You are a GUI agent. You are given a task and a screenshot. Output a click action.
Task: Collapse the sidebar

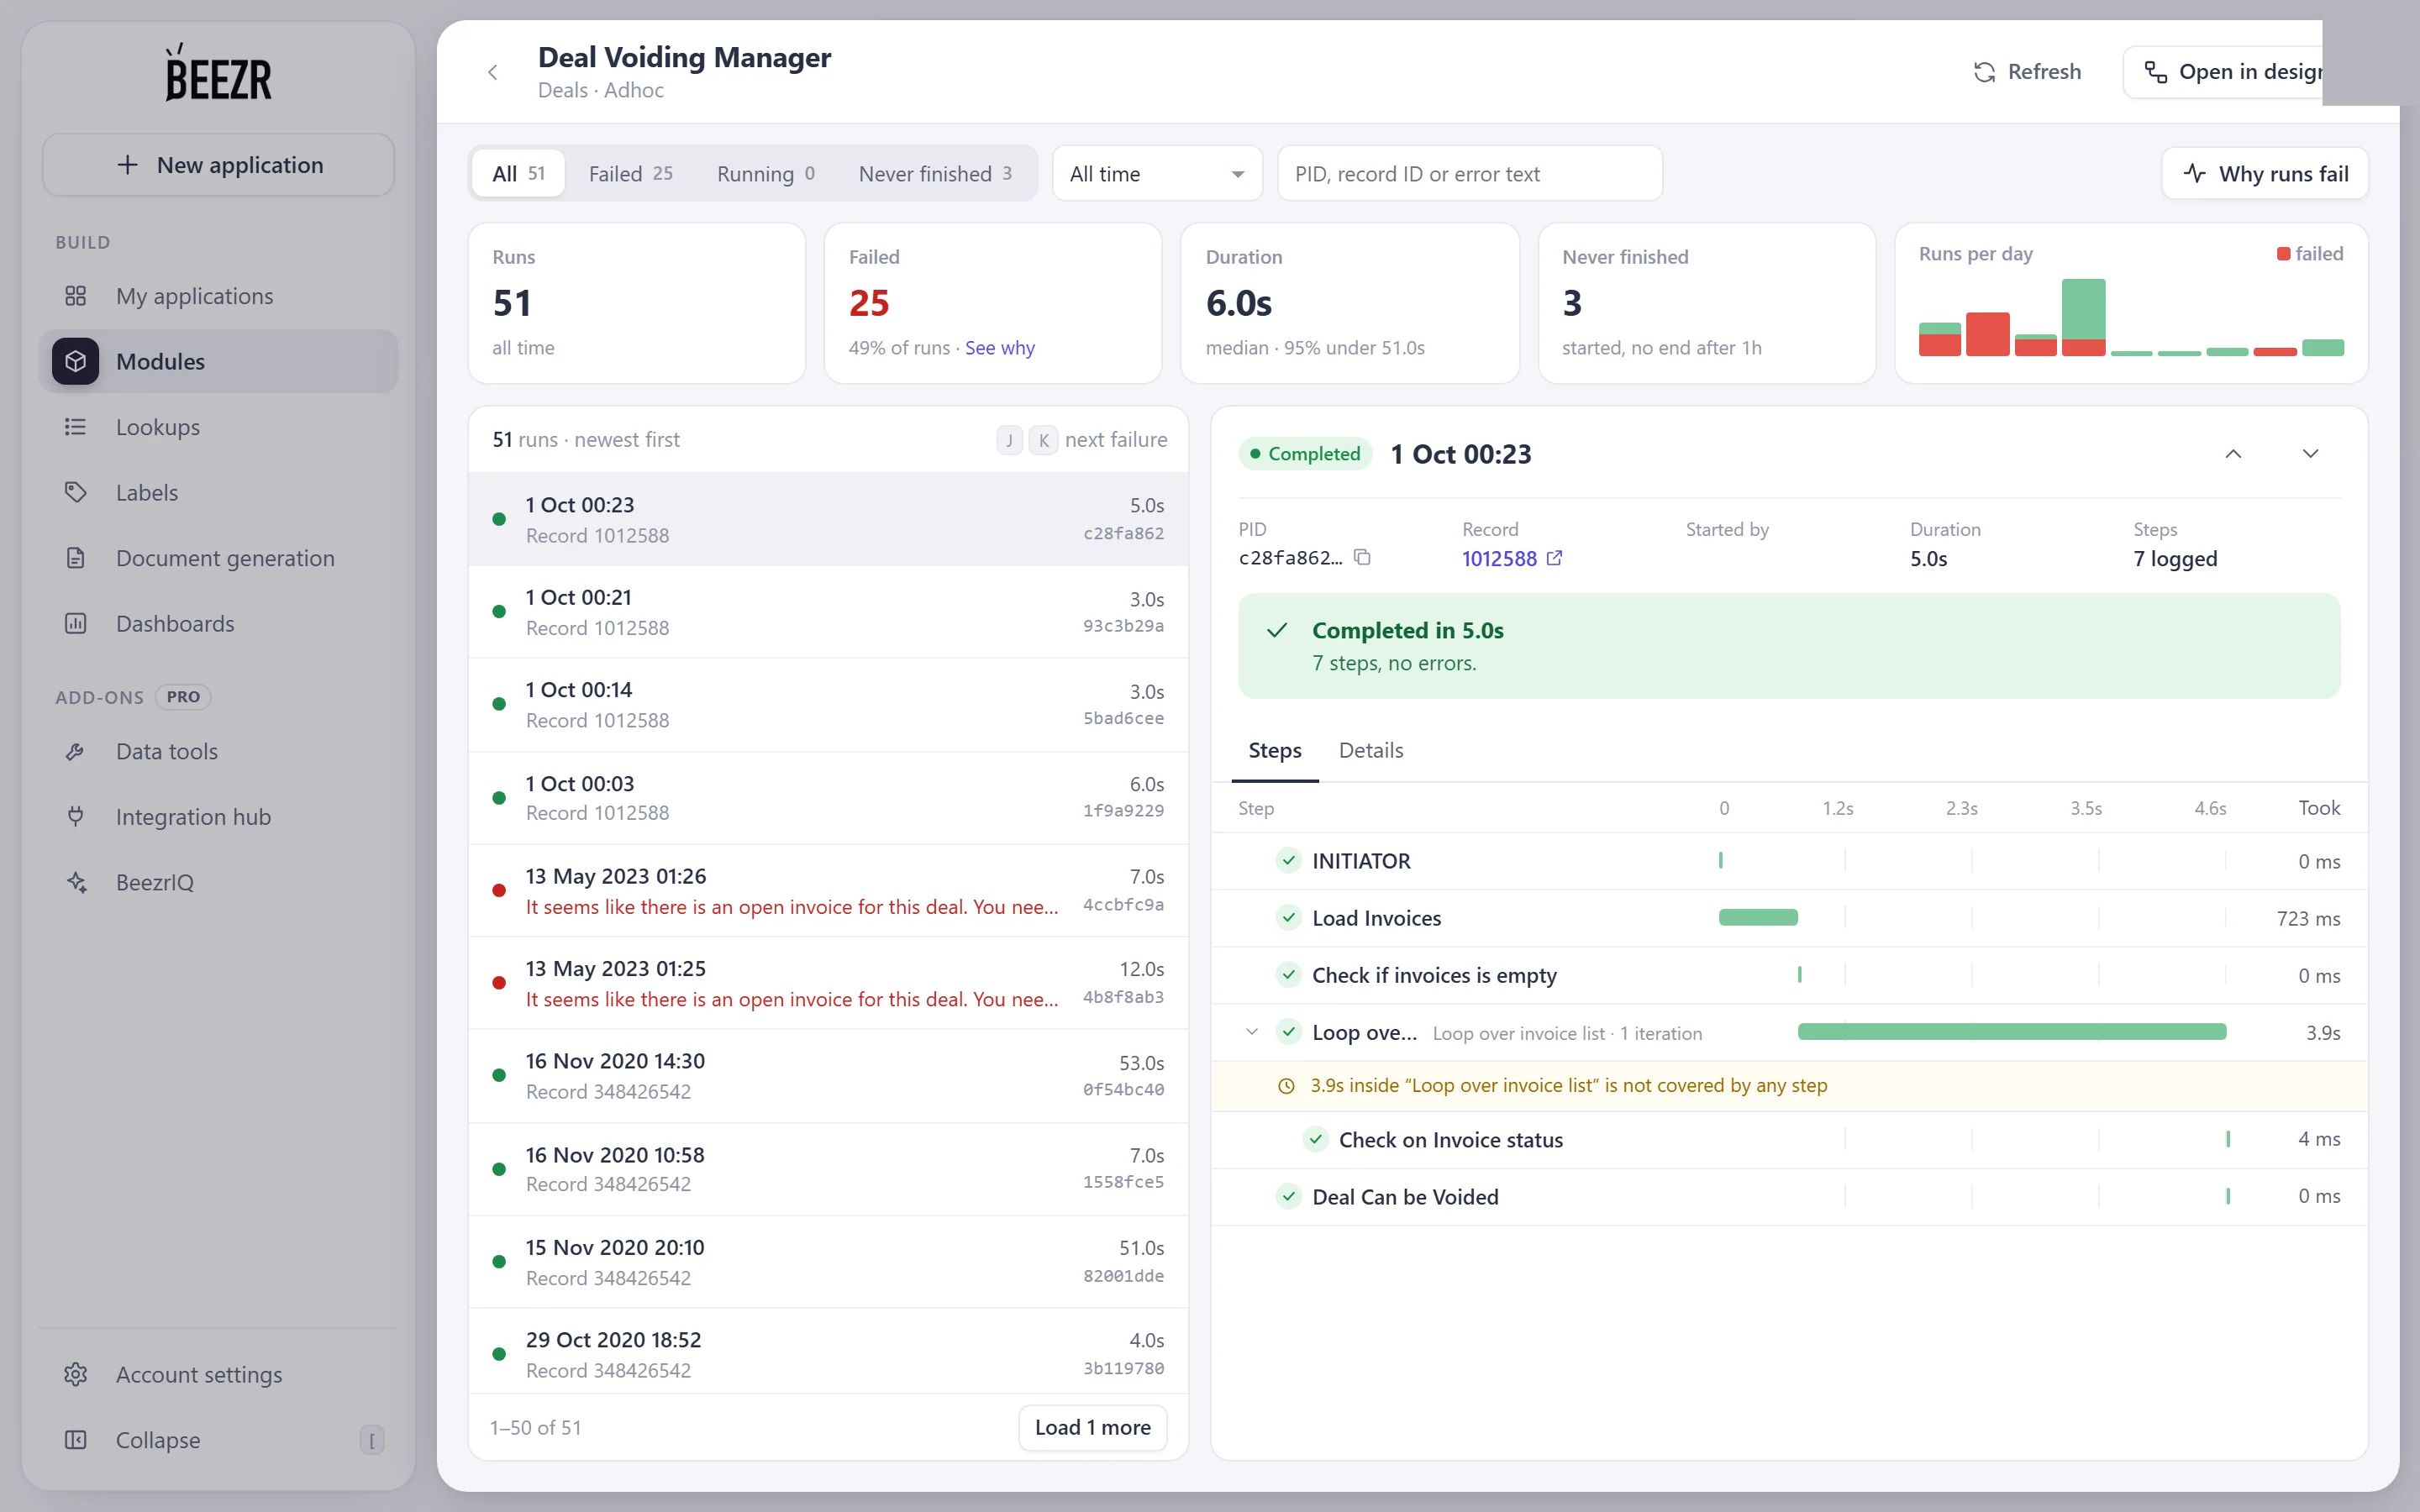218,1440
